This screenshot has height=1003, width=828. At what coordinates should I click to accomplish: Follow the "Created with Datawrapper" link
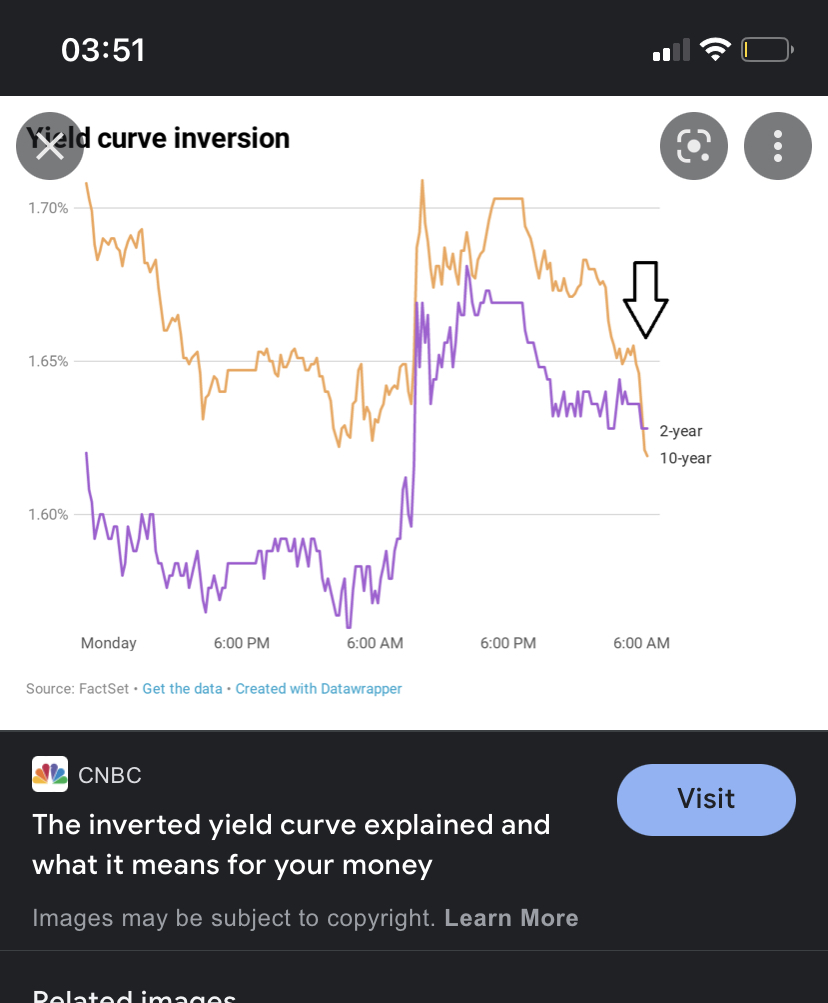[x=318, y=689]
